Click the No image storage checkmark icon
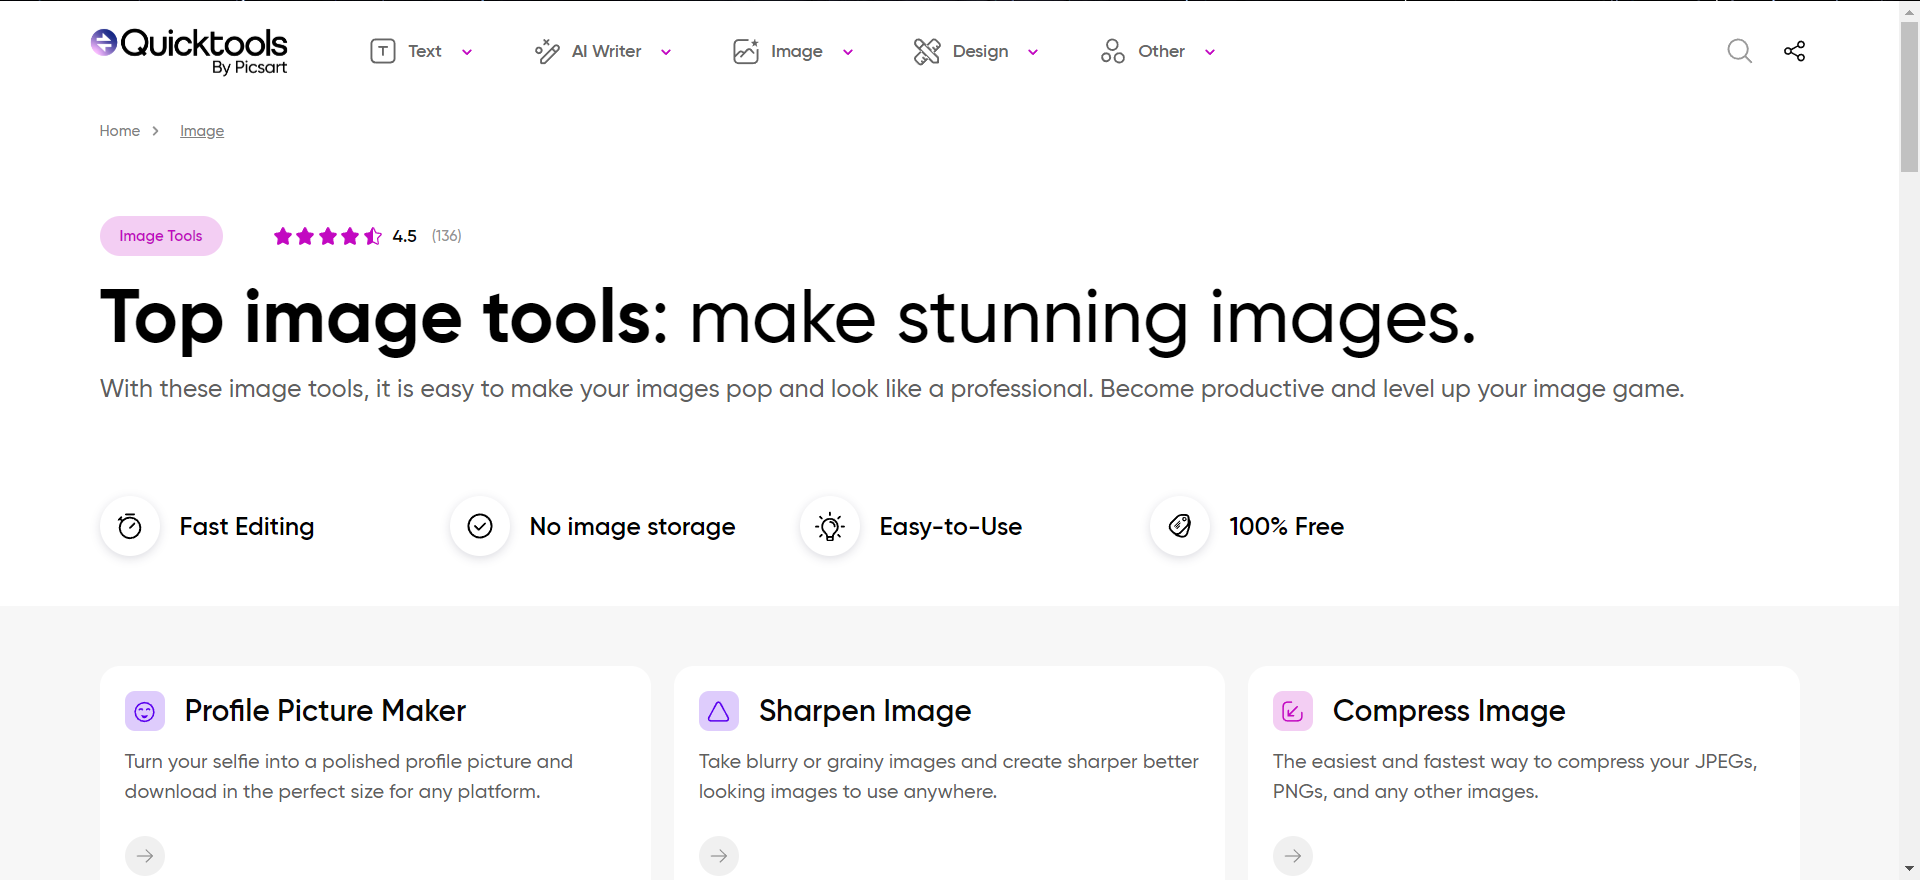 480,526
